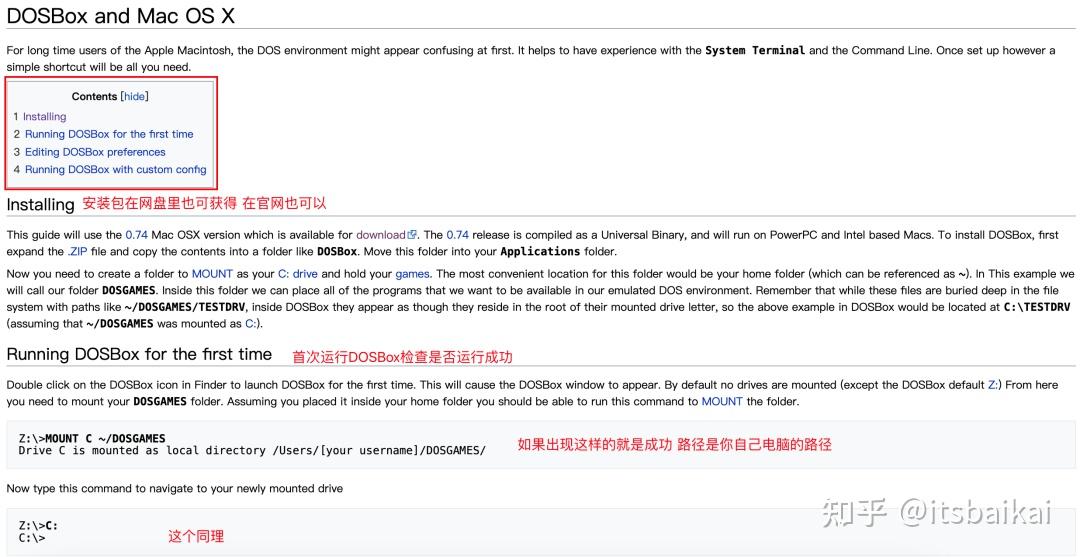Click the MOUNT C ~/DOSGAMES command code block
The width and height of the screenshot is (1080, 557).
point(540,444)
